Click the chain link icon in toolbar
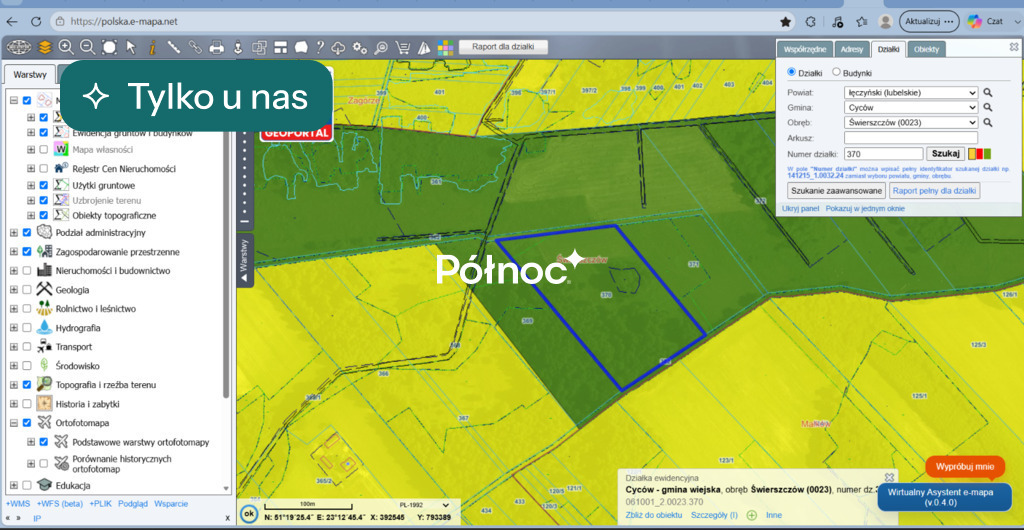1024x530 pixels. pyautogui.click(x=195, y=47)
